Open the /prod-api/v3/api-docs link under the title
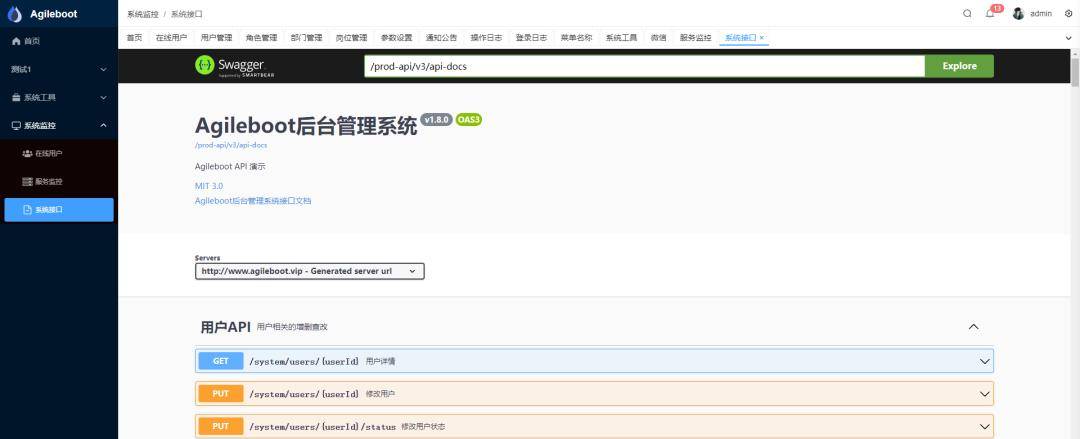 click(x=231, y=145)
